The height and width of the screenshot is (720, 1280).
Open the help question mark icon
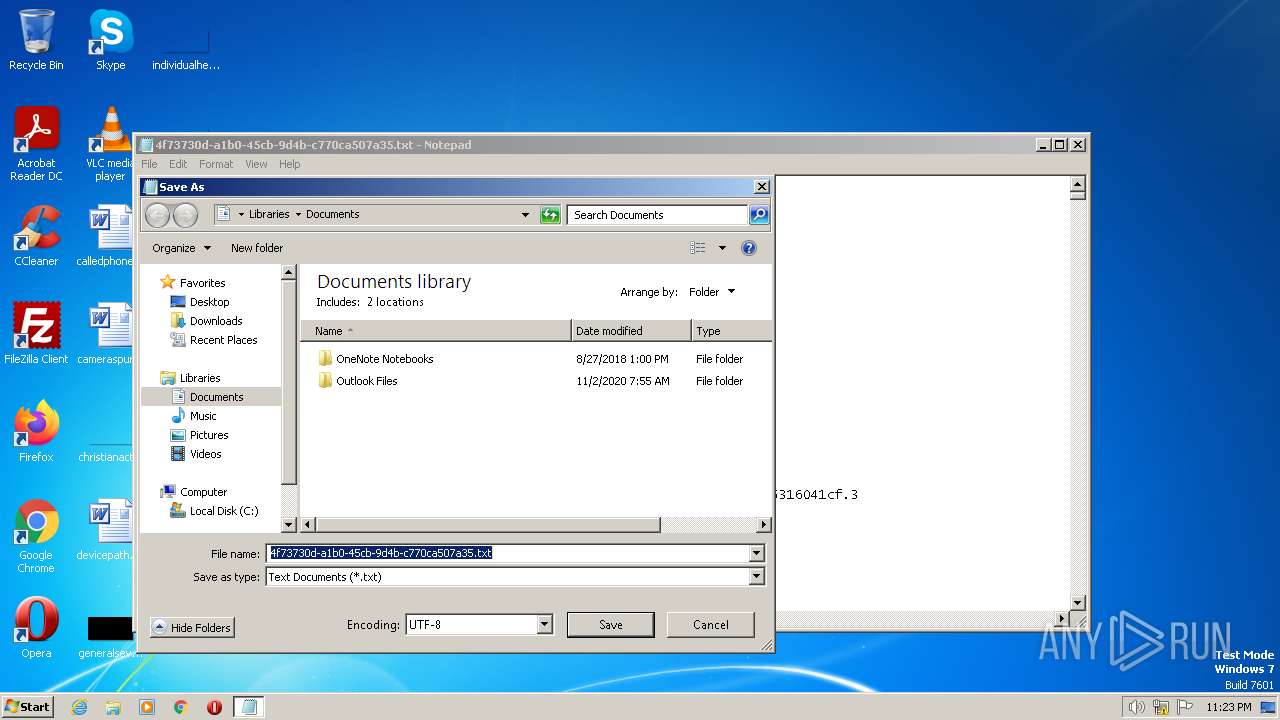point(749,248)
